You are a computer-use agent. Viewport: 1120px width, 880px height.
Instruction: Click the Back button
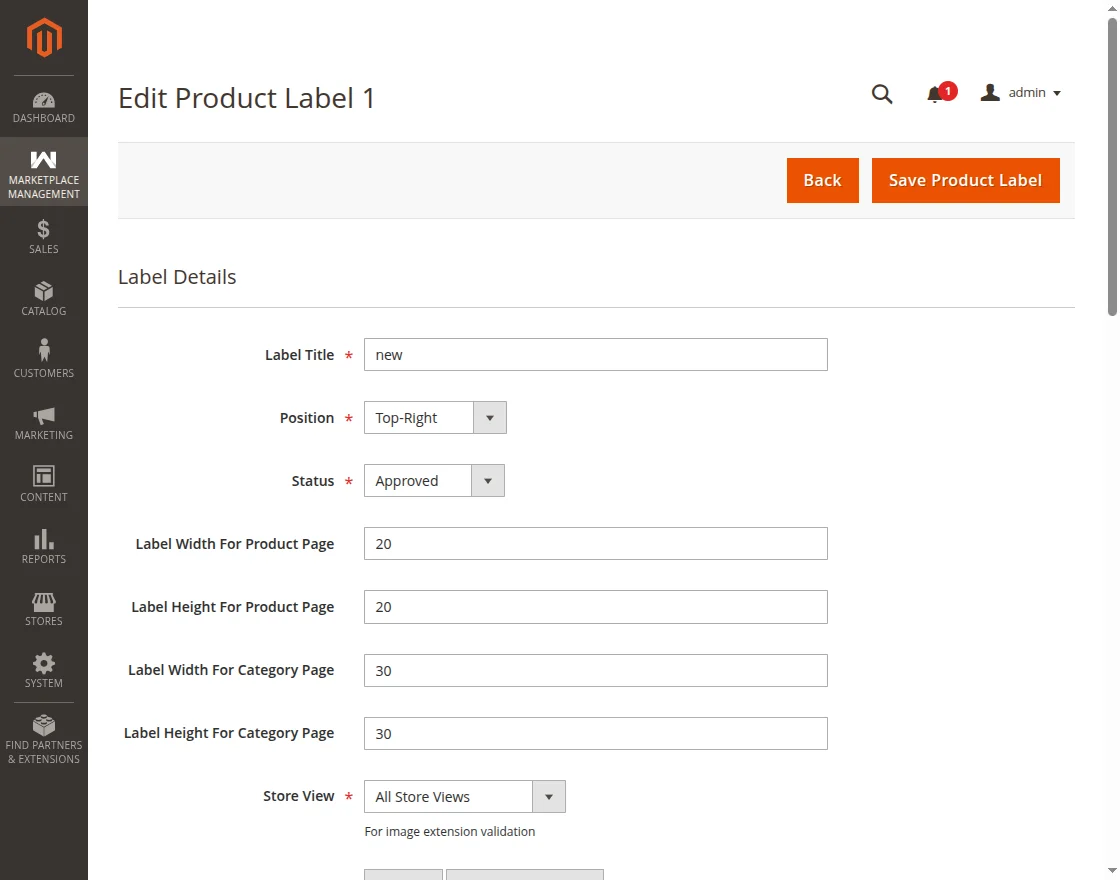[x=822, y=181]
